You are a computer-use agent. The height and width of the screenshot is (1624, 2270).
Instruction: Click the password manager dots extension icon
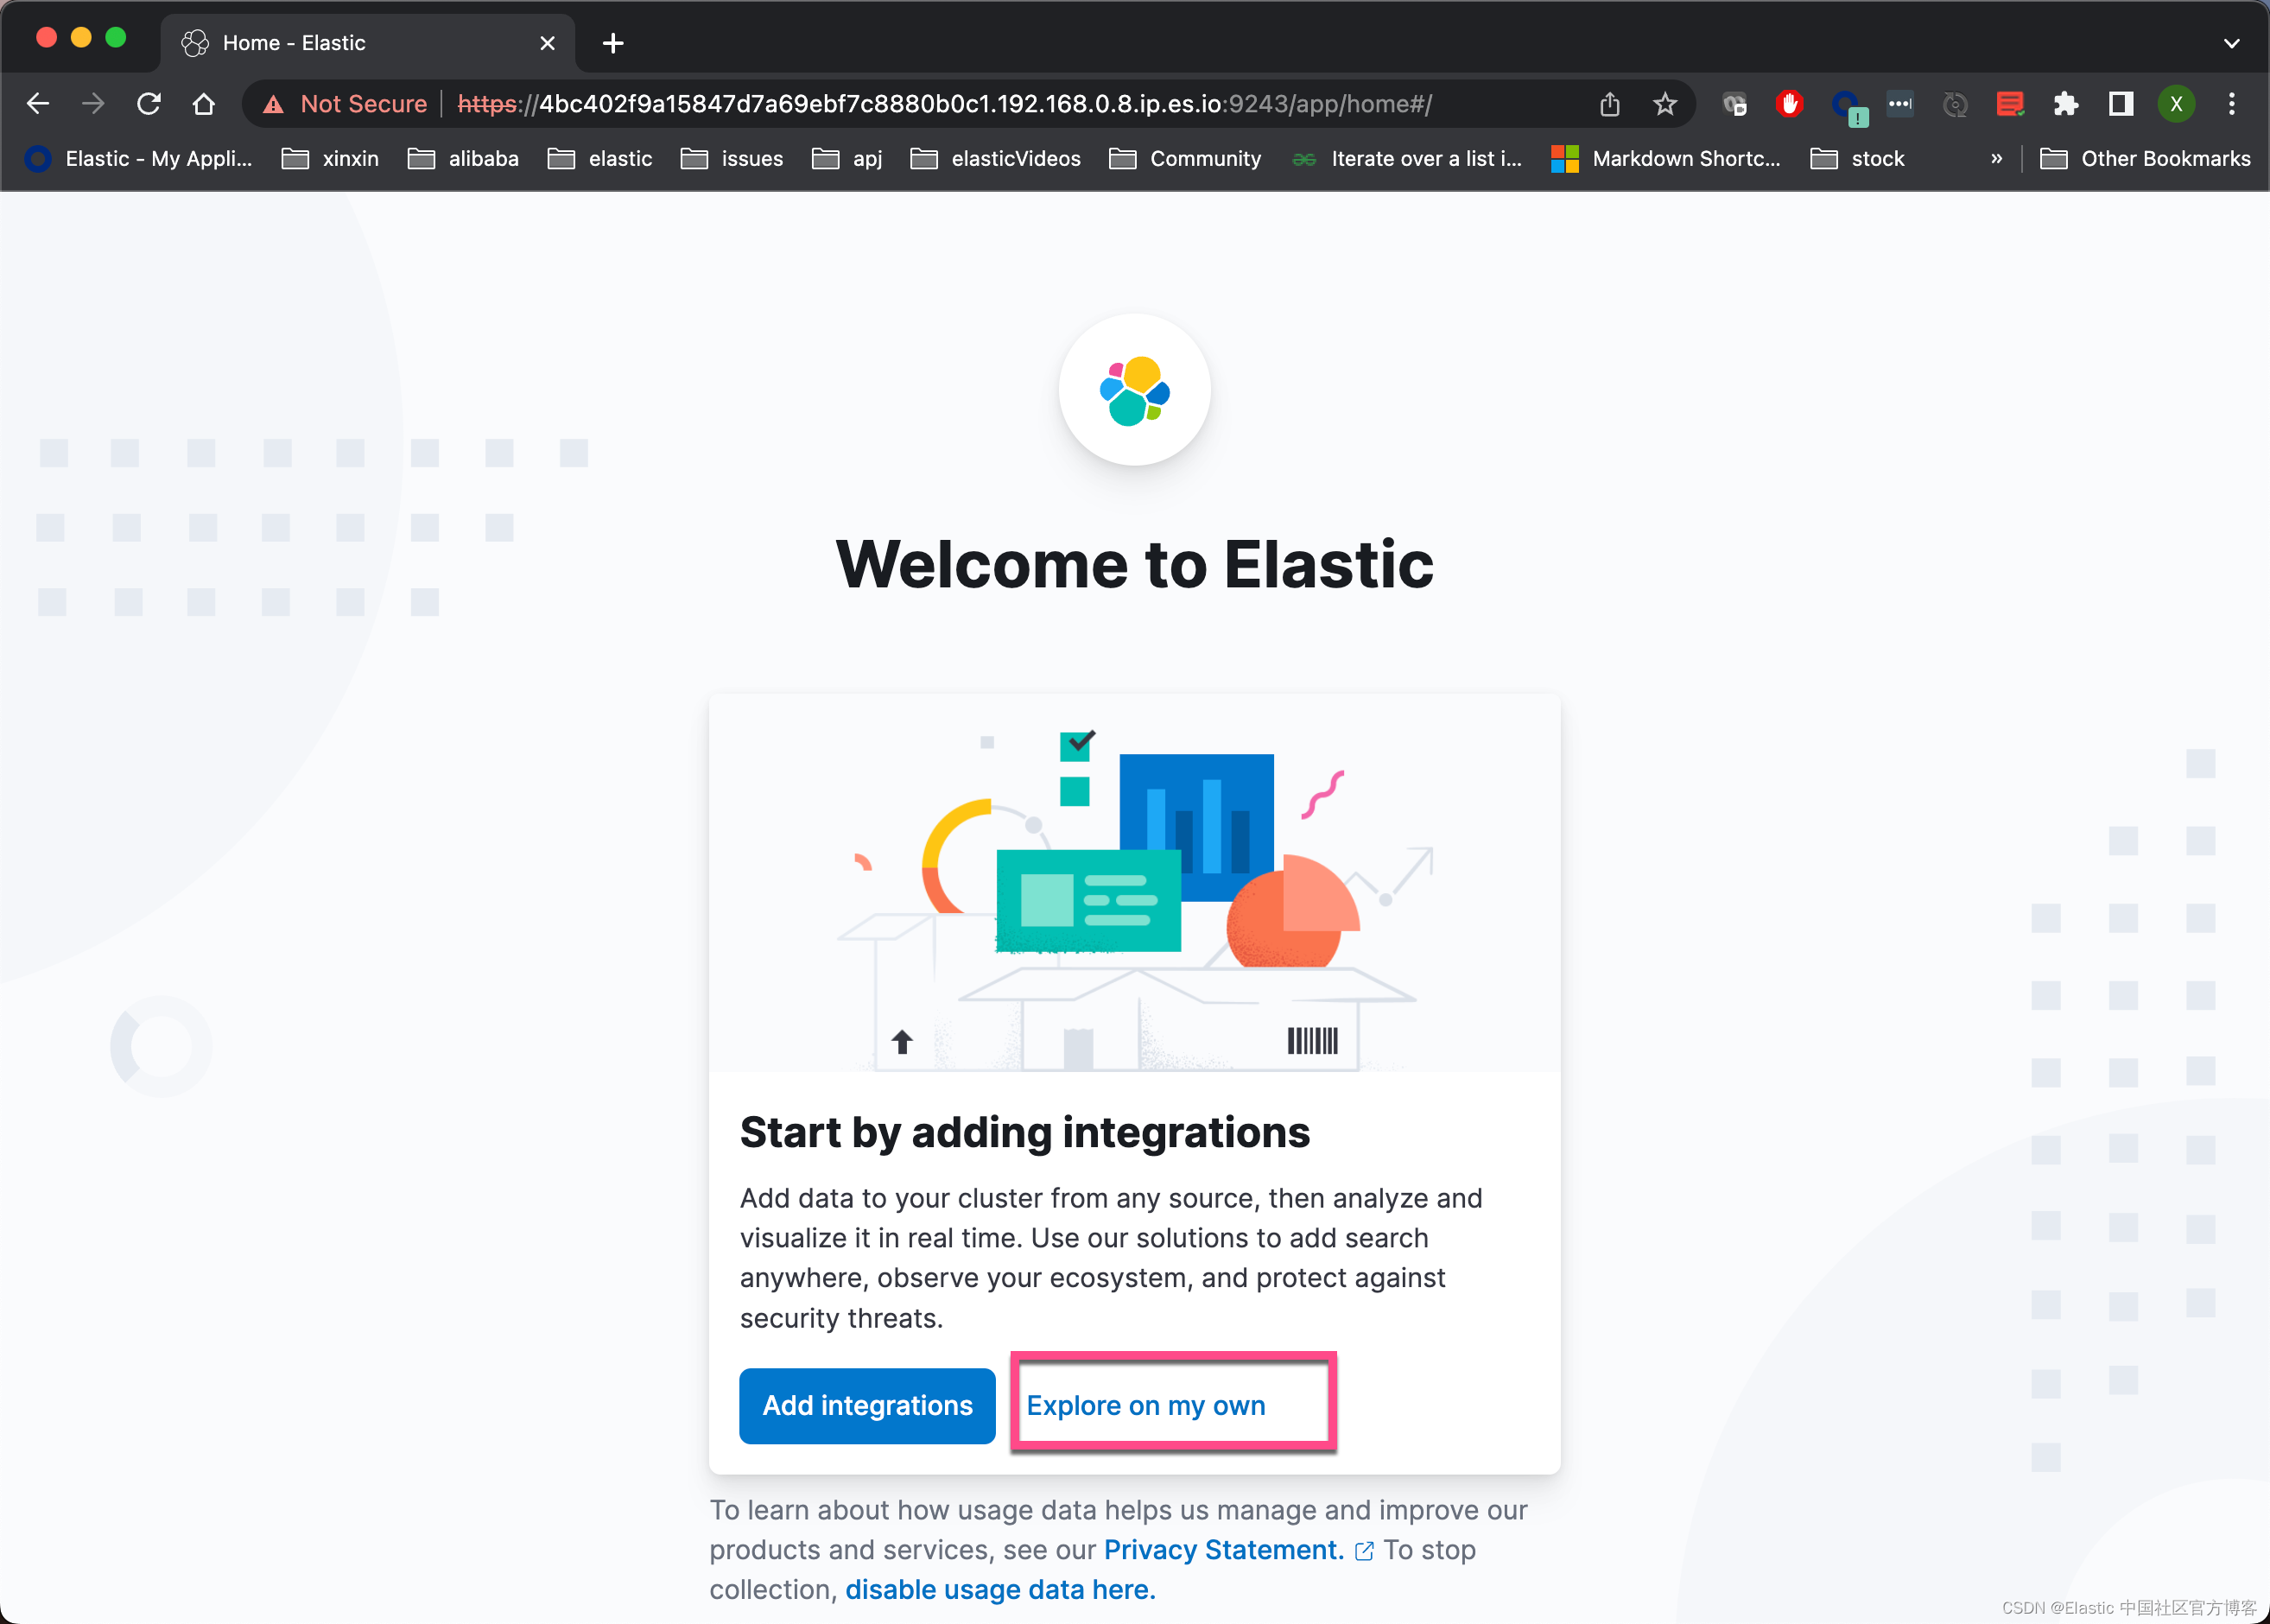[1899, 103]
